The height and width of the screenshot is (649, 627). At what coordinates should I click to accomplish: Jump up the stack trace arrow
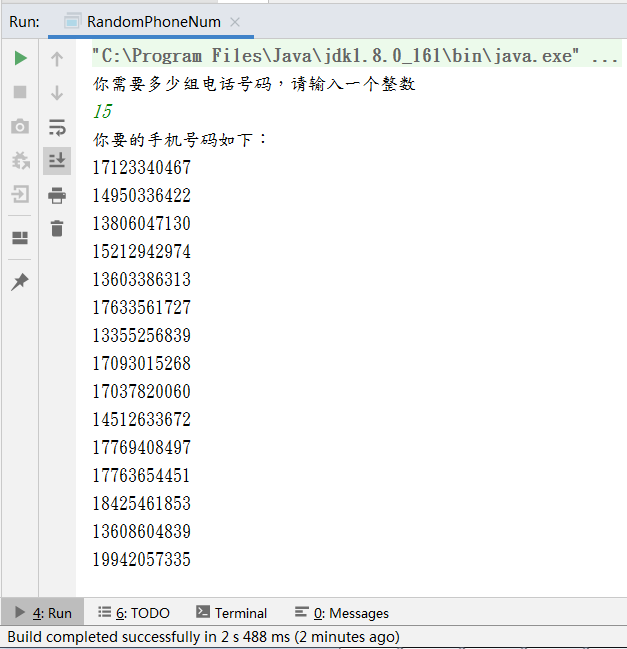(x=57, y=59)
